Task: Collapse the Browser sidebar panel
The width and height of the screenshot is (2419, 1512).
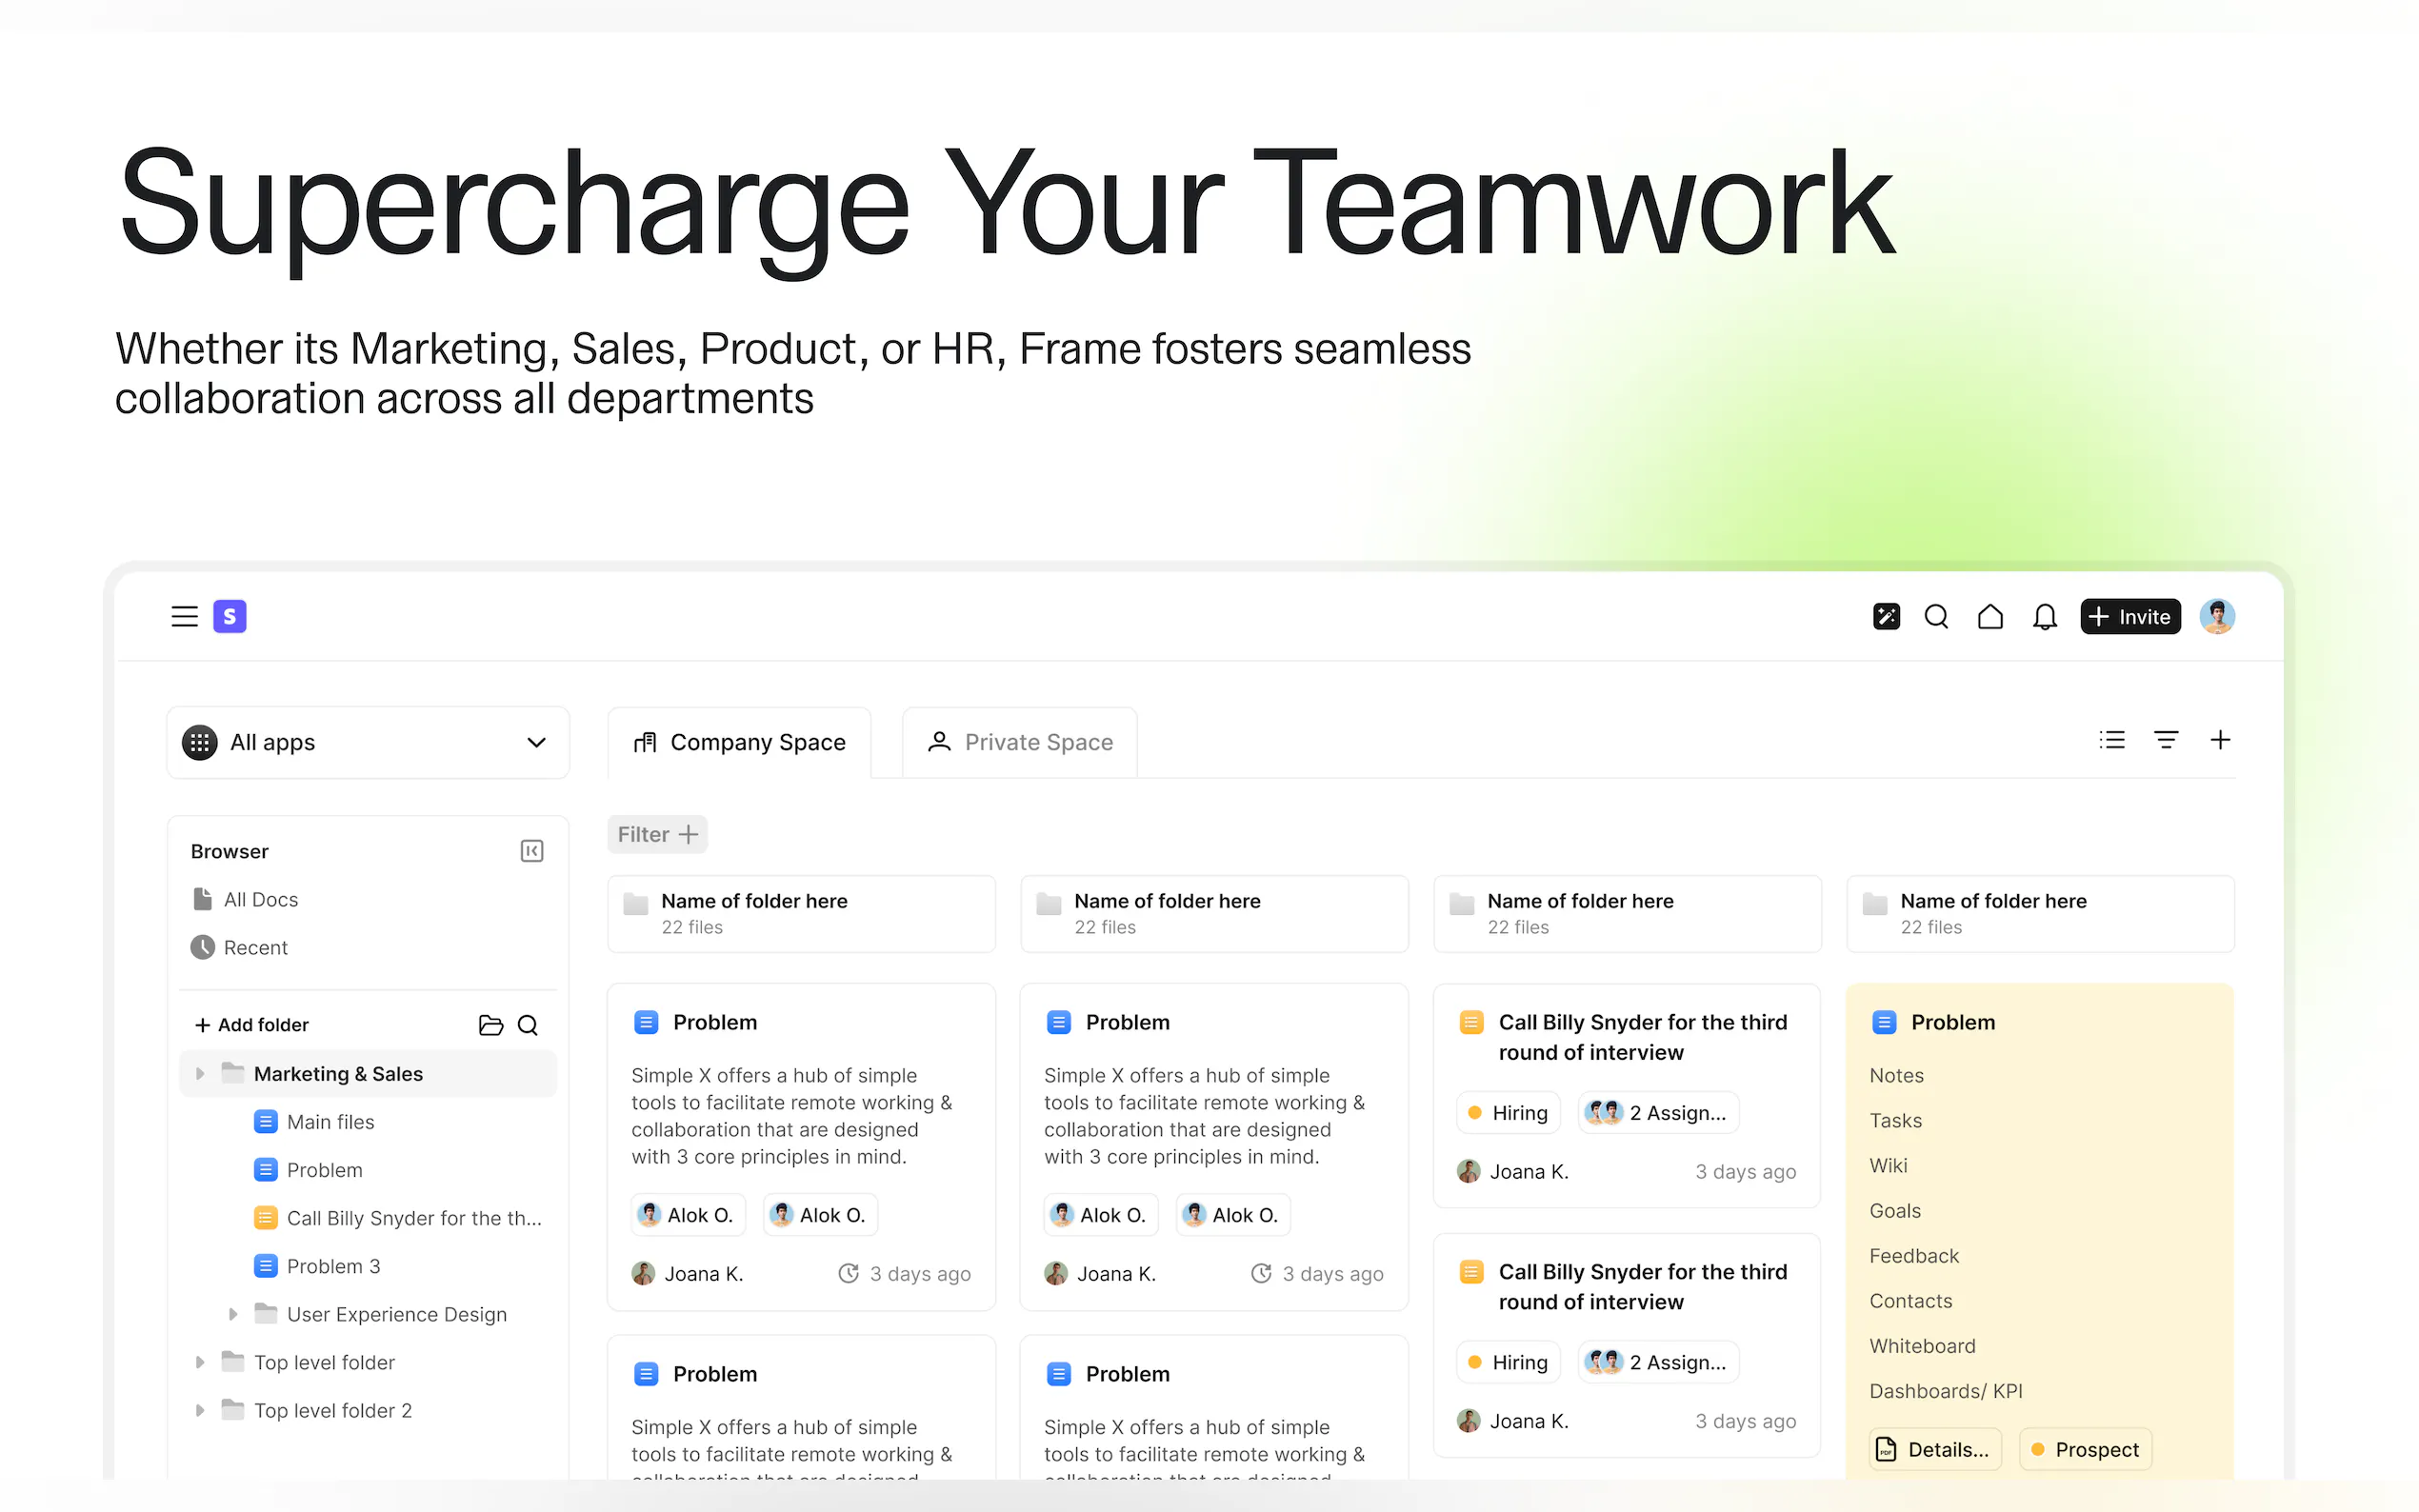Action: pyautogui.click(x=531, y=851)
